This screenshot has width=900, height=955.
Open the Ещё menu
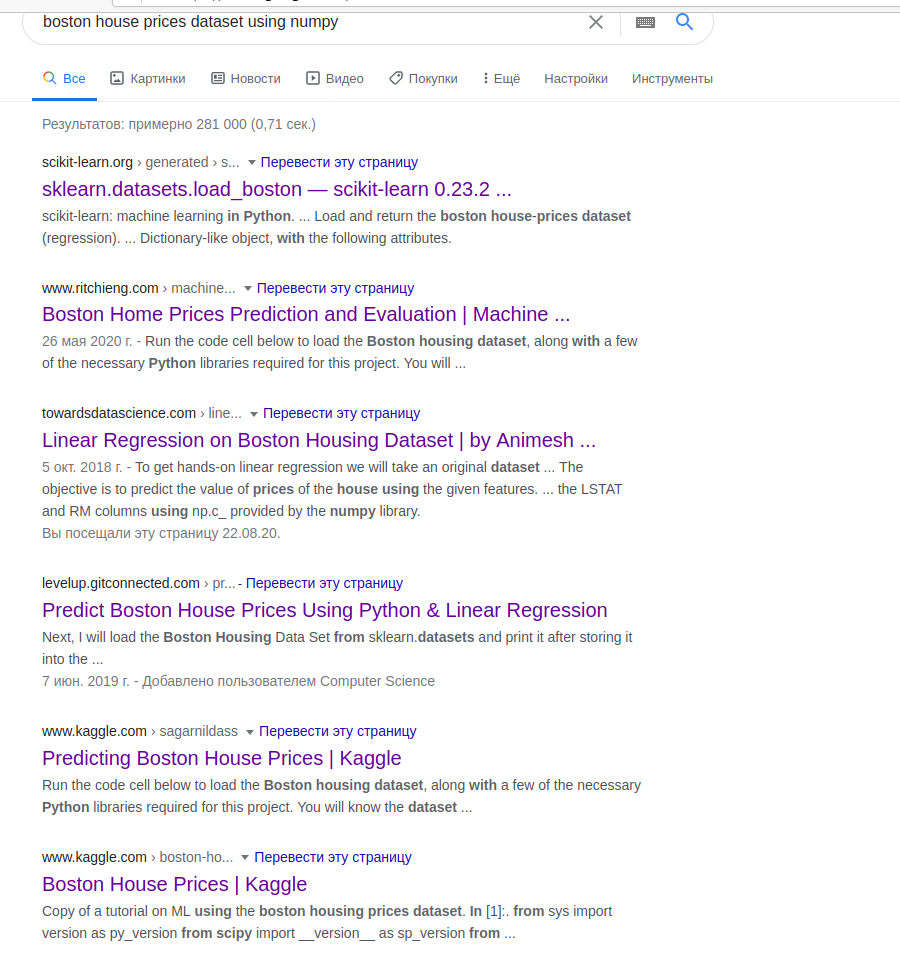pyautogui.click(x=501, y=79)
